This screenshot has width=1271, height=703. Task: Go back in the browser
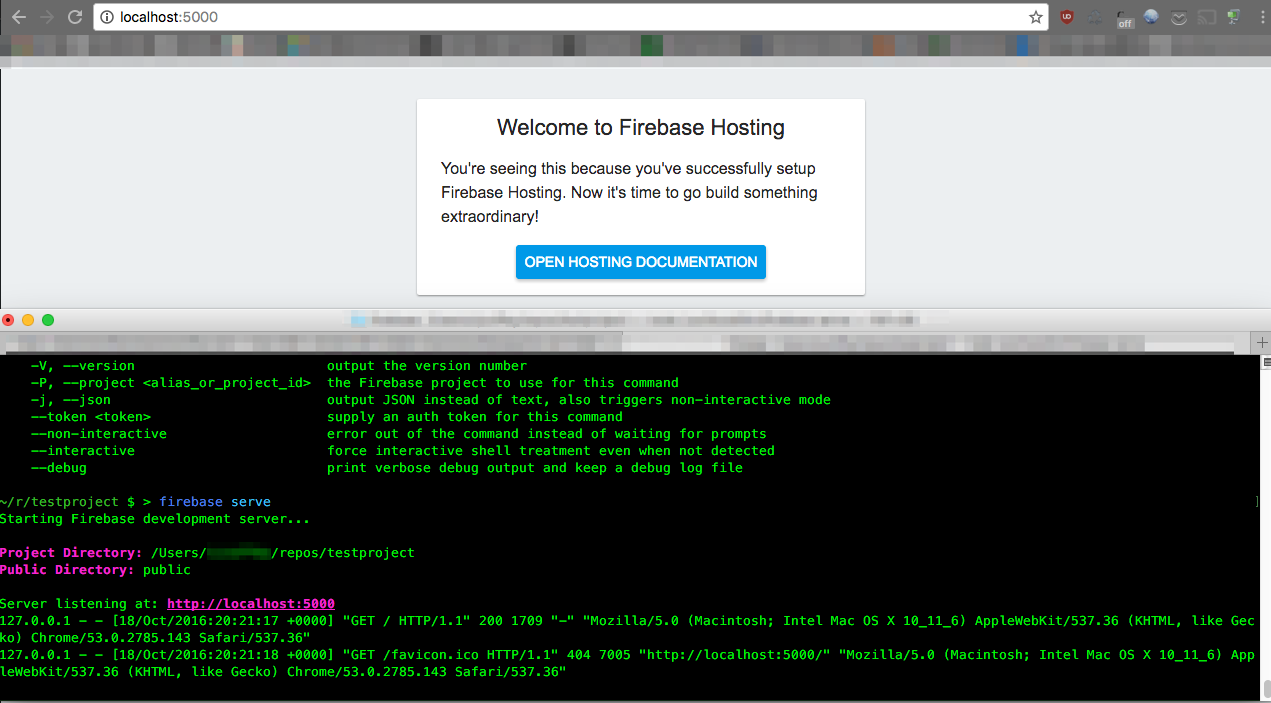pos(19,17)
